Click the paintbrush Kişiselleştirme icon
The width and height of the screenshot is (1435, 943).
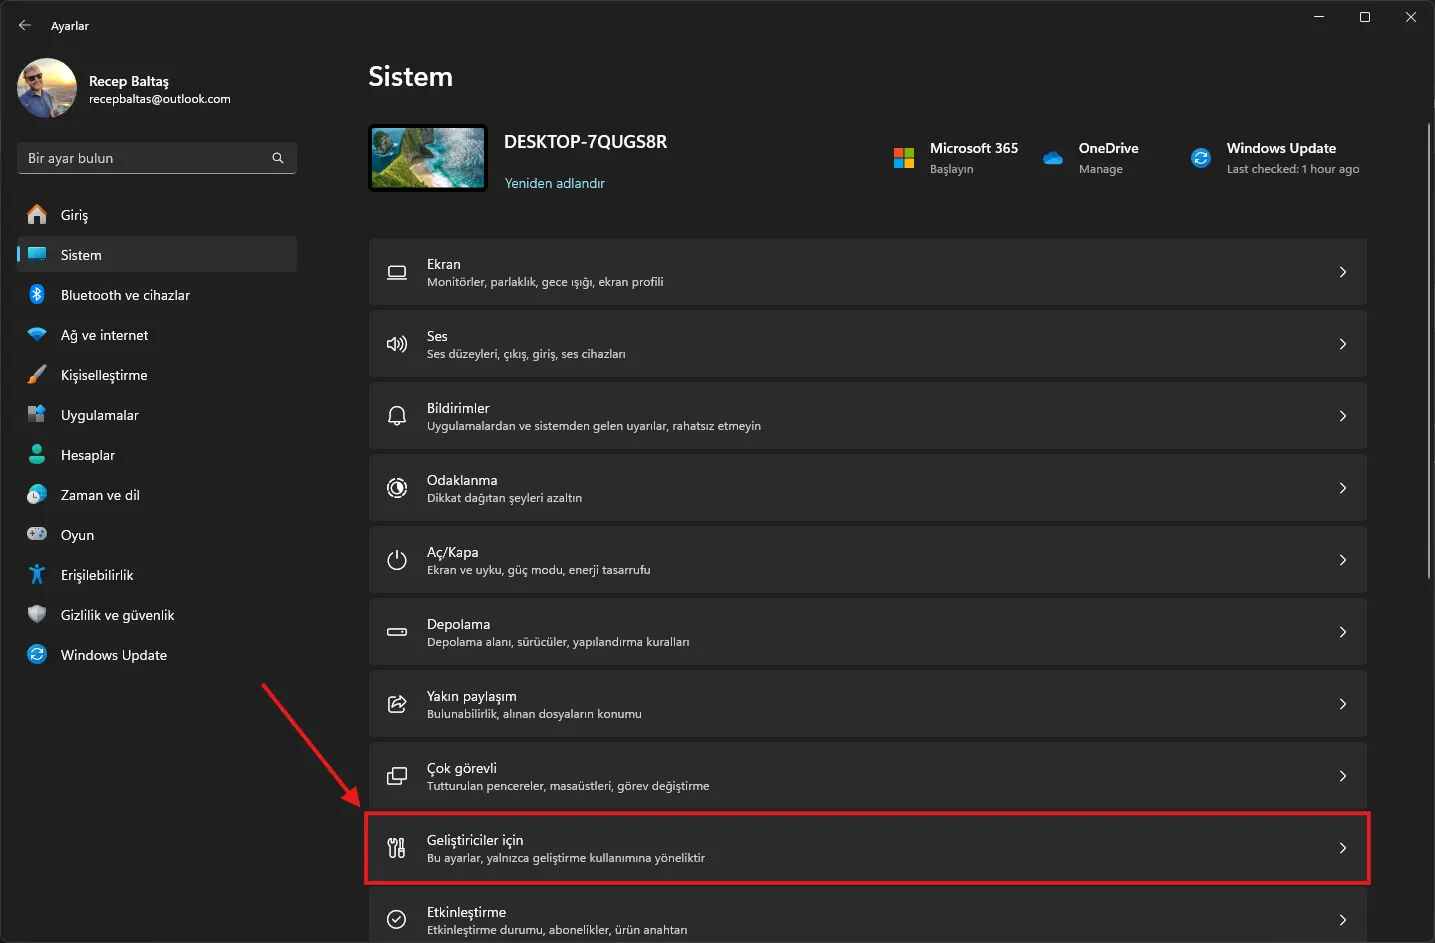[37, 374]
